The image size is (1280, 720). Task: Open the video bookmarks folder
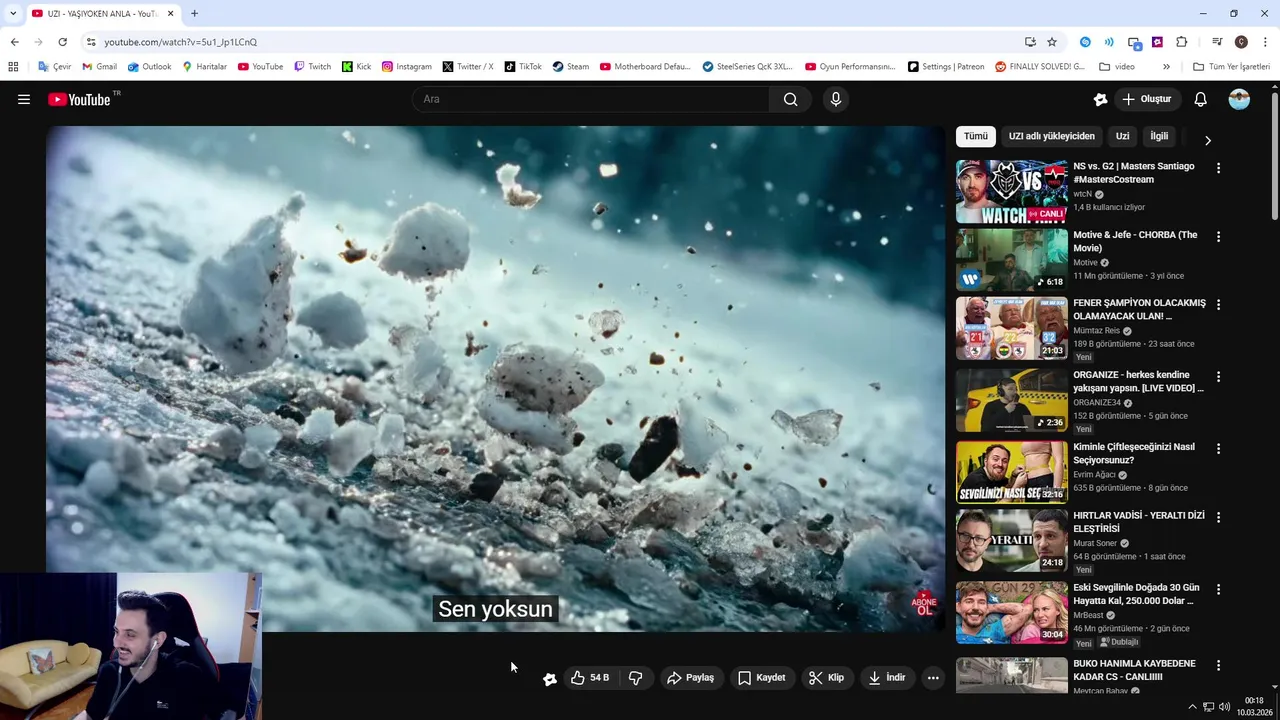[x=1117, y=67]
